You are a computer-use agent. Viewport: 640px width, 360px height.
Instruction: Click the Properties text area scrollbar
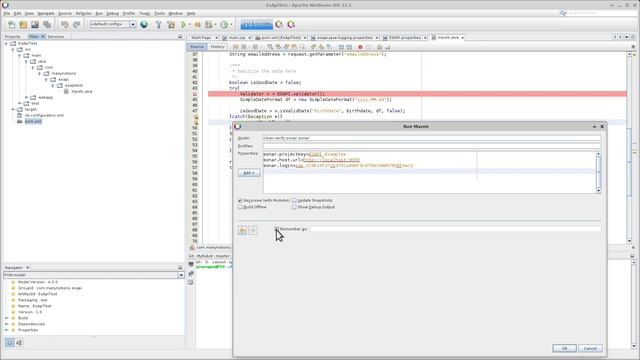point(598,172)
